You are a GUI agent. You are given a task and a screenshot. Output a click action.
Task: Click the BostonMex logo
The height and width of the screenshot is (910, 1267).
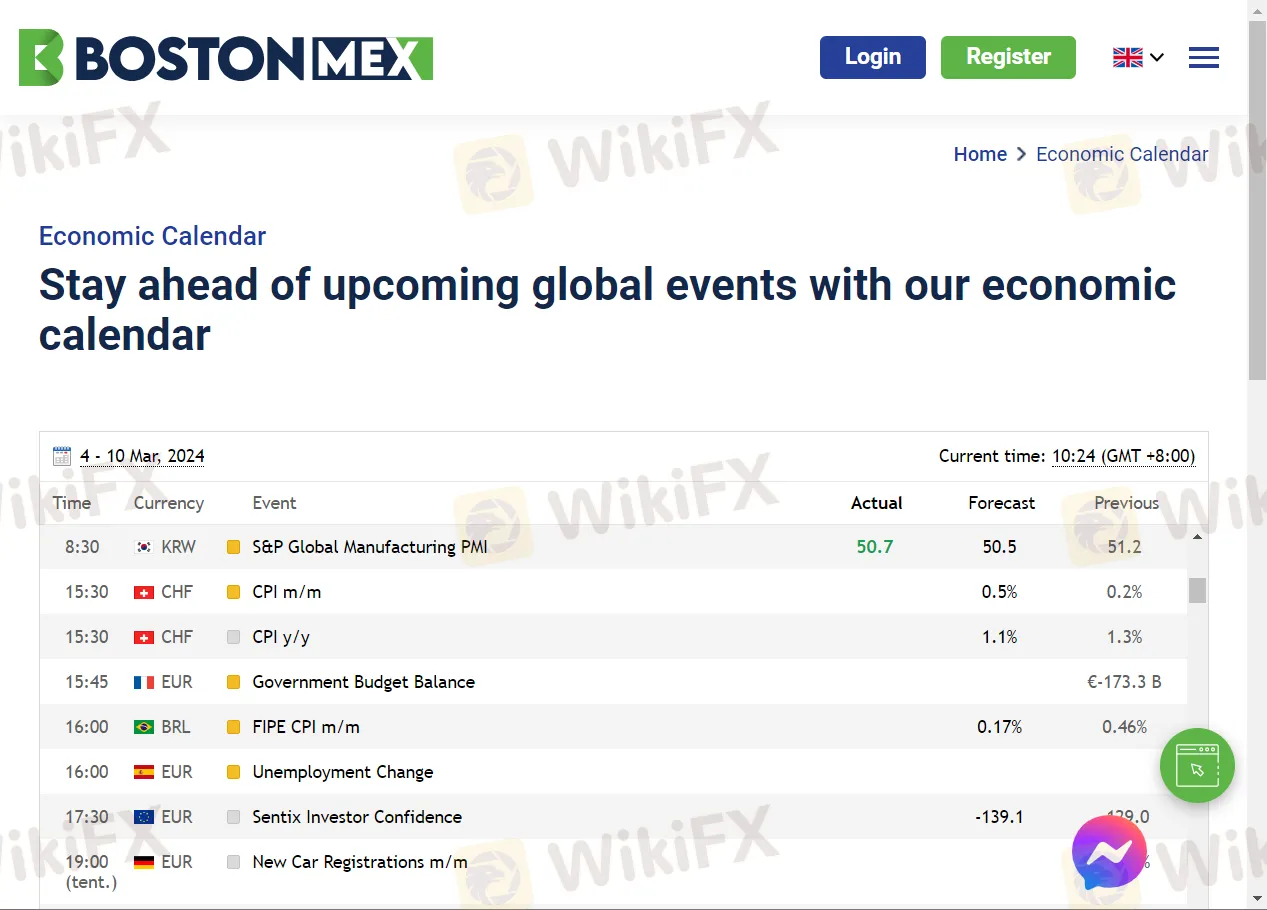click(225, 57)
